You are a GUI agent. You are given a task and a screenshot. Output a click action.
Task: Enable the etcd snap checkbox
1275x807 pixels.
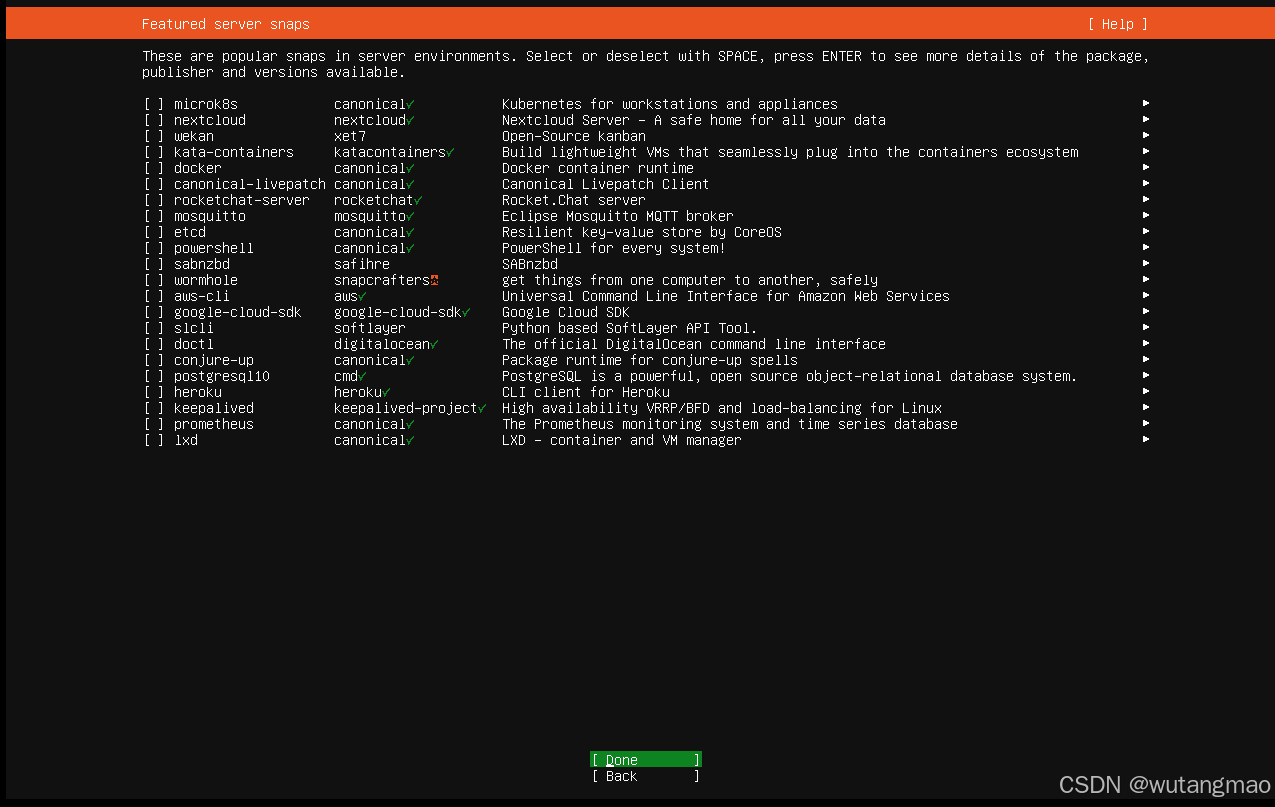click(x=153, y=232)
